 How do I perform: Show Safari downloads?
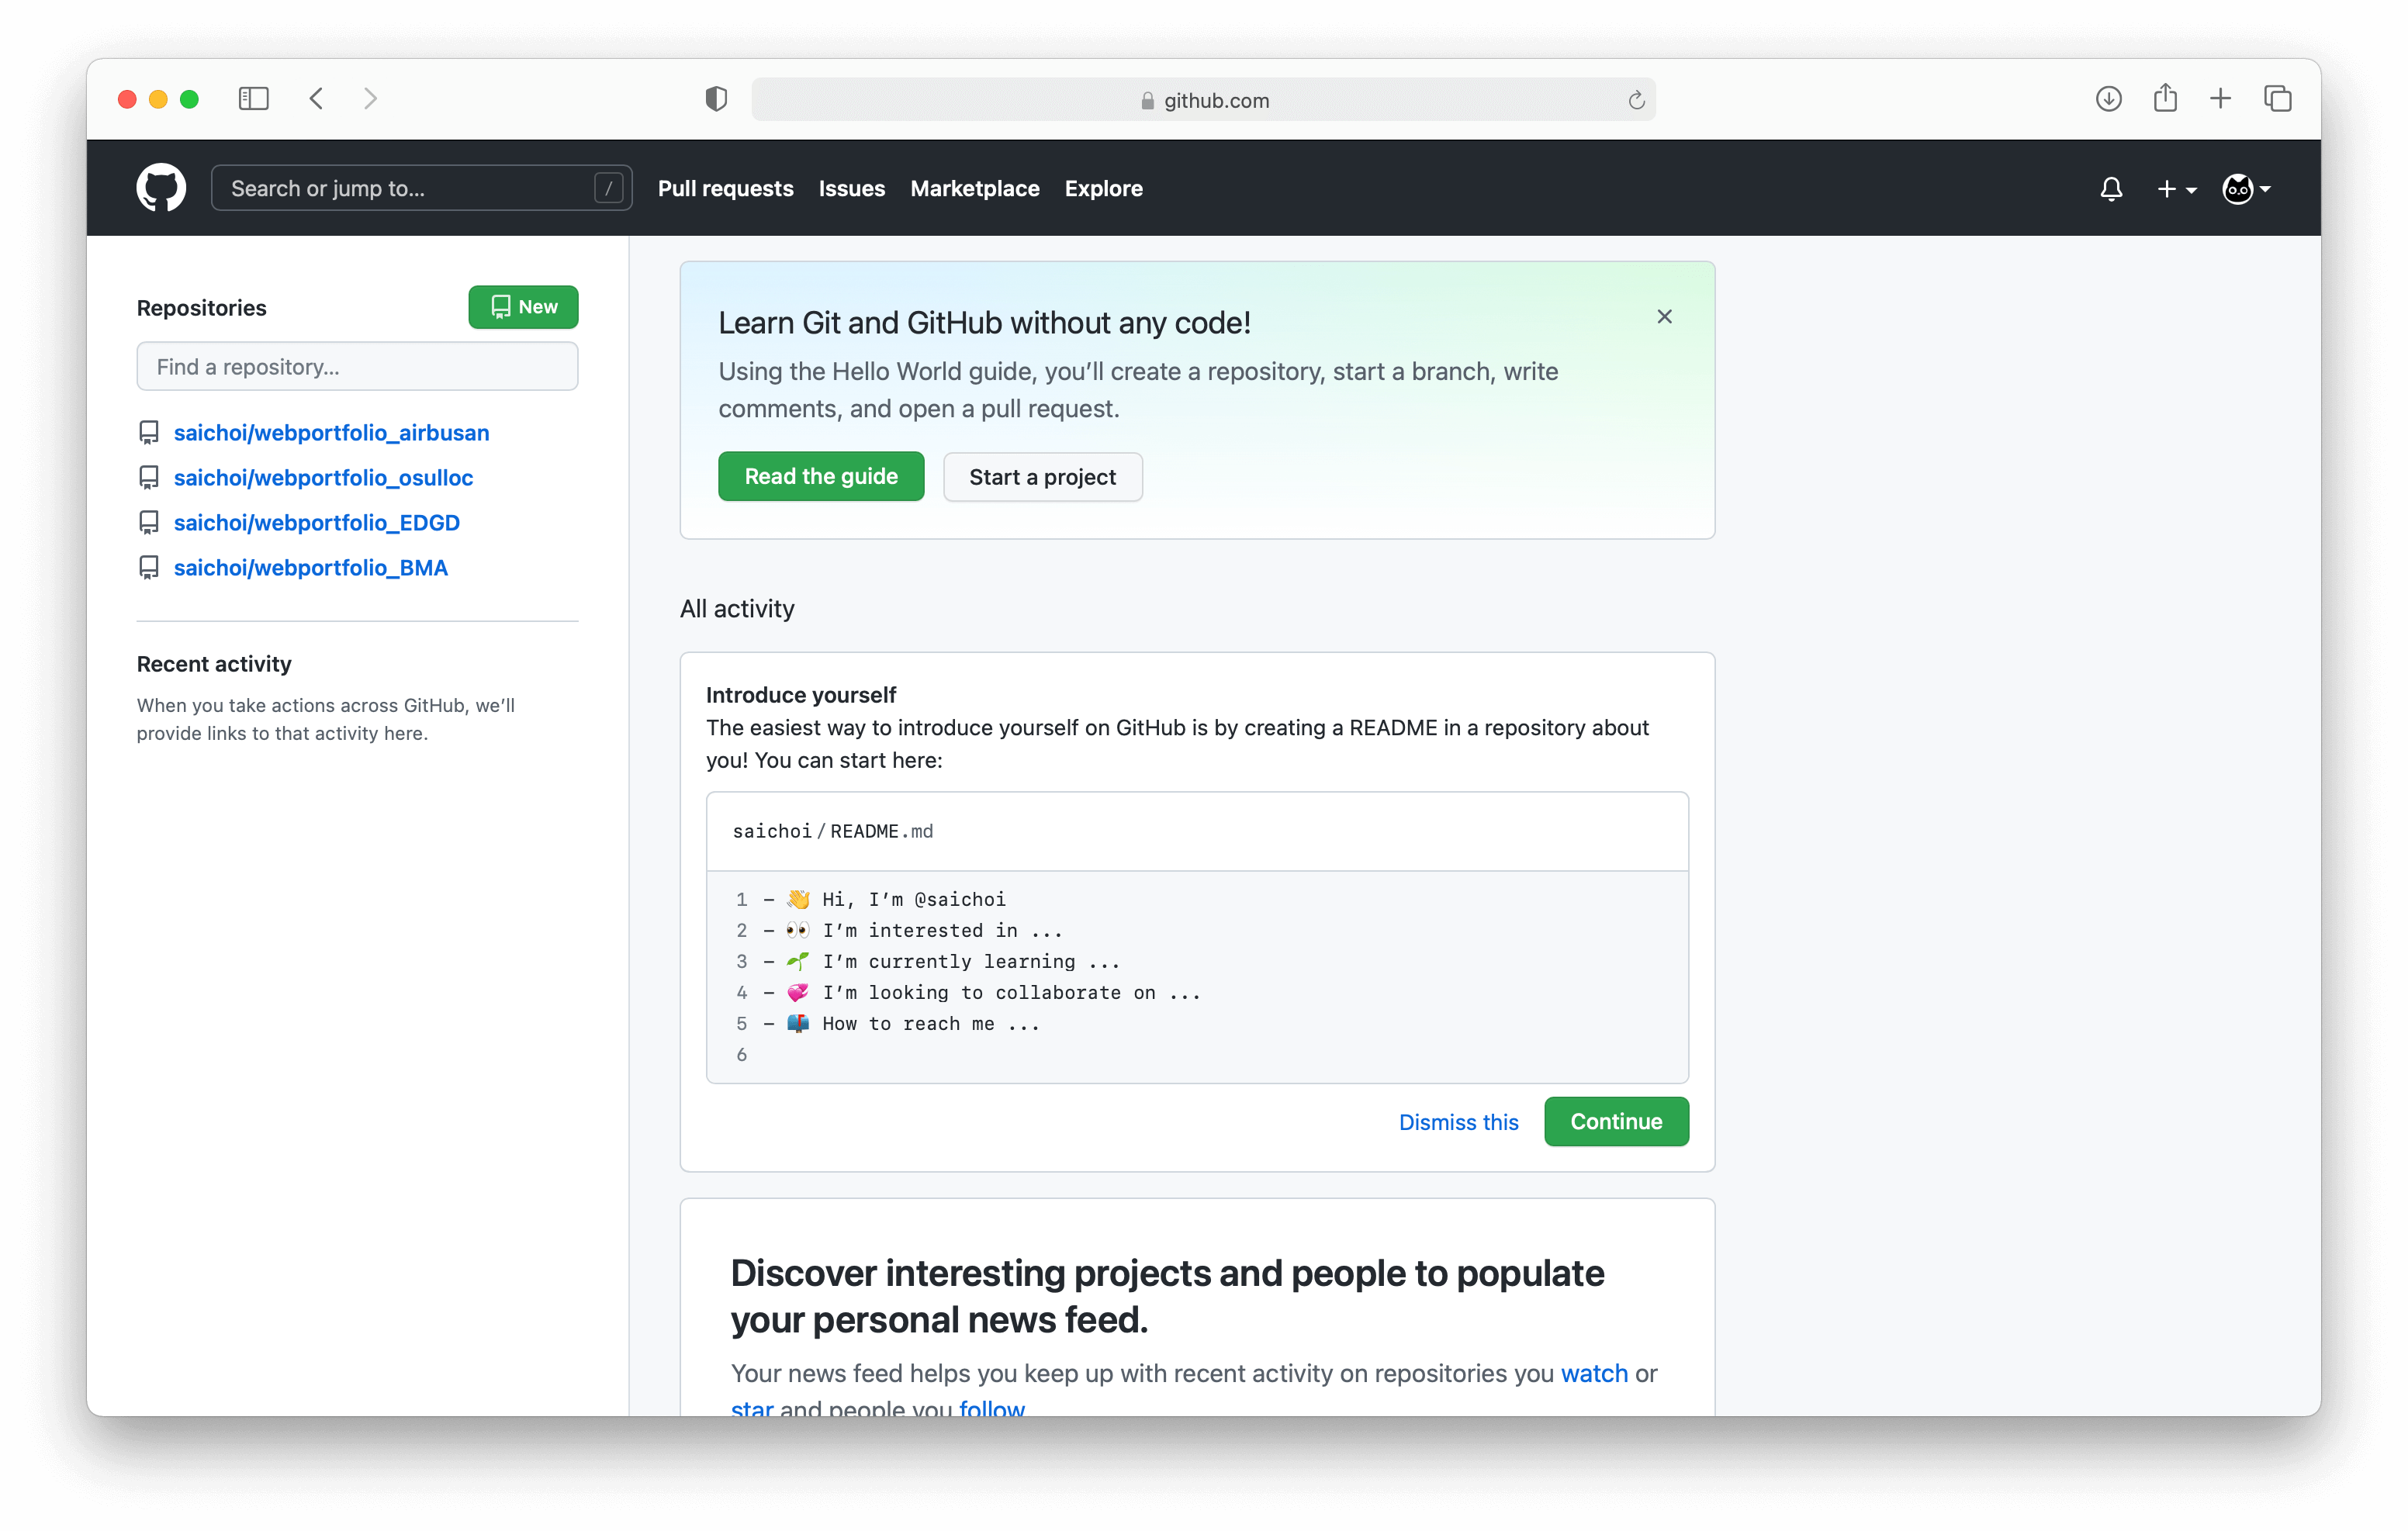click(2108, 99)
